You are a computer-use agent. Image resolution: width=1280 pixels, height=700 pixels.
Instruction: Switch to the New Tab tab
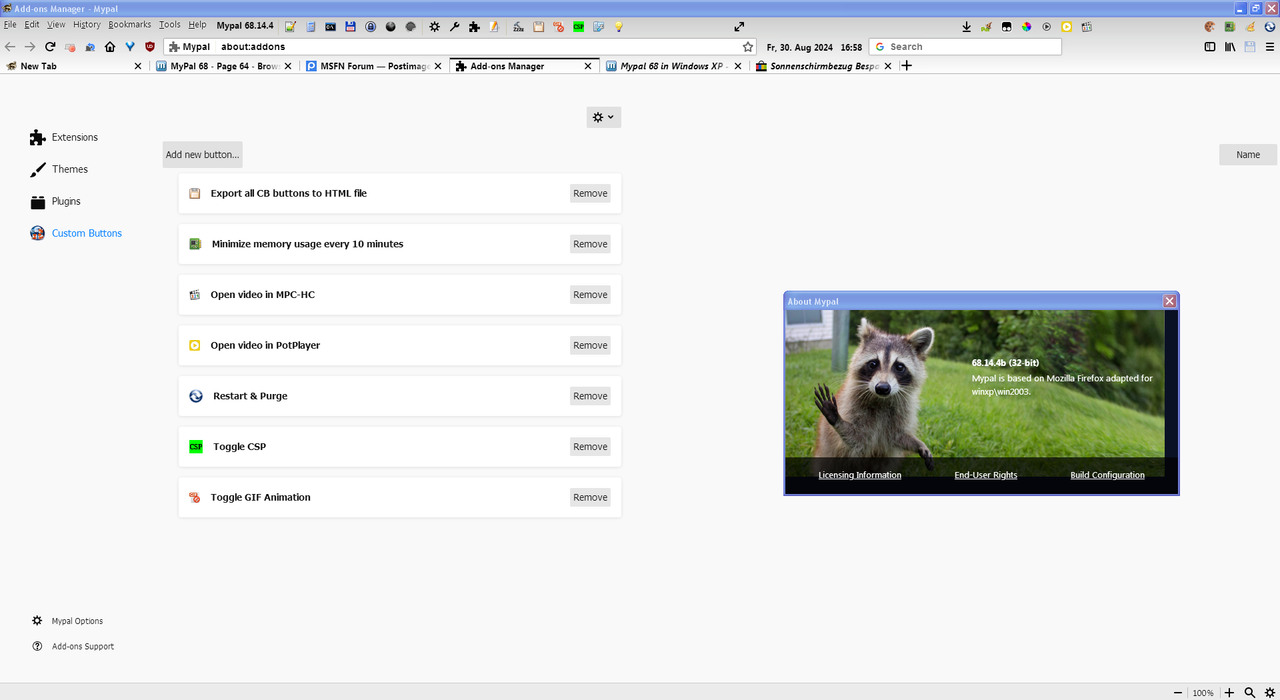pos(75,66)
